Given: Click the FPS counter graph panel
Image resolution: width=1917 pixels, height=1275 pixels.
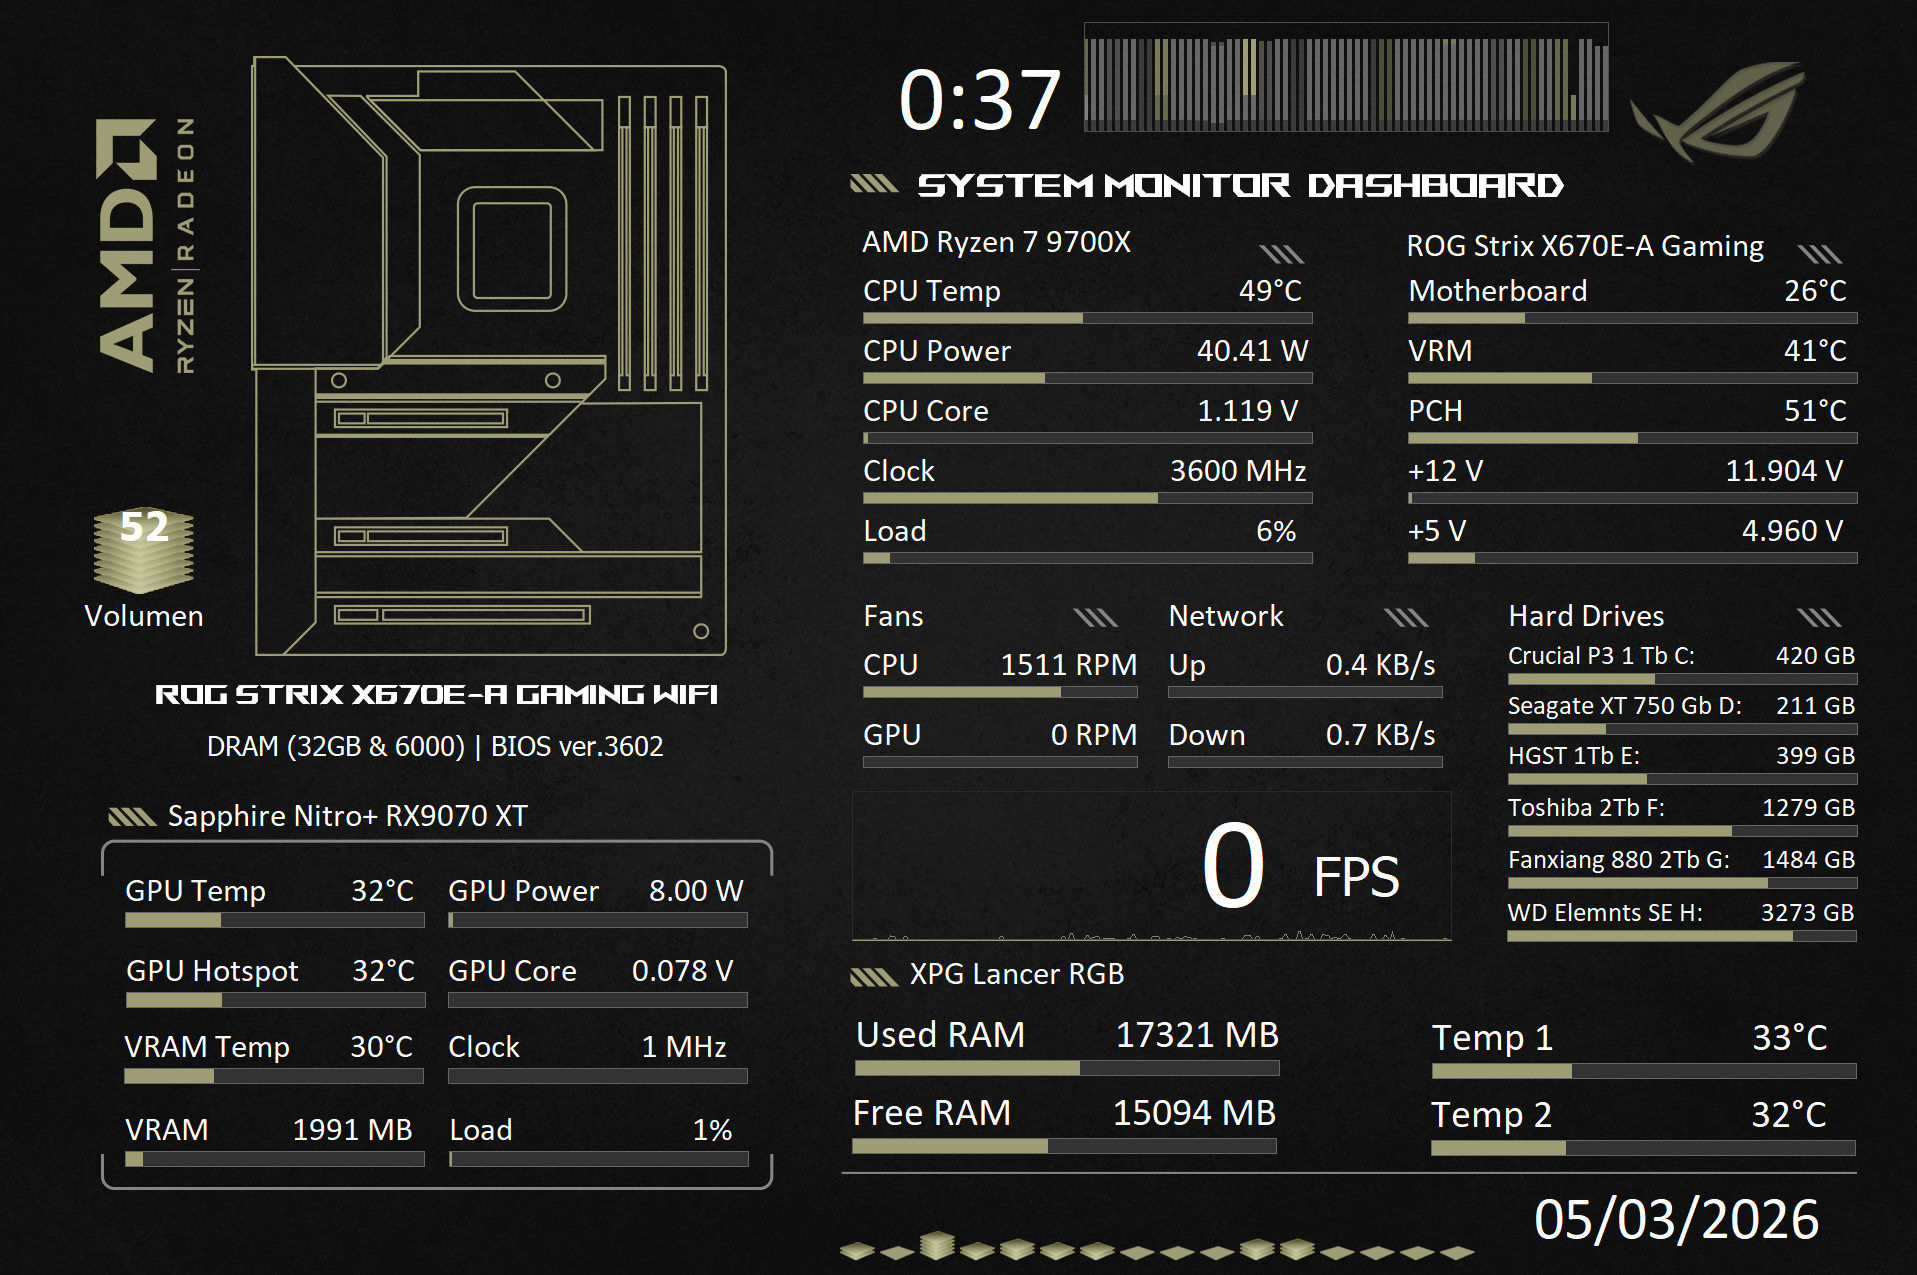Looking at the screenshot, I should tap(1151, 867).
